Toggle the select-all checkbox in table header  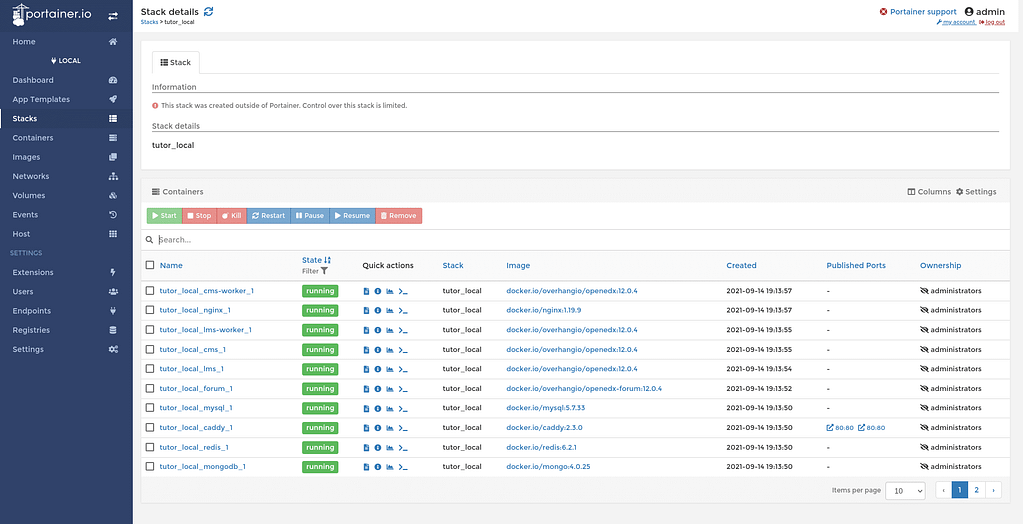coord(150,265)
